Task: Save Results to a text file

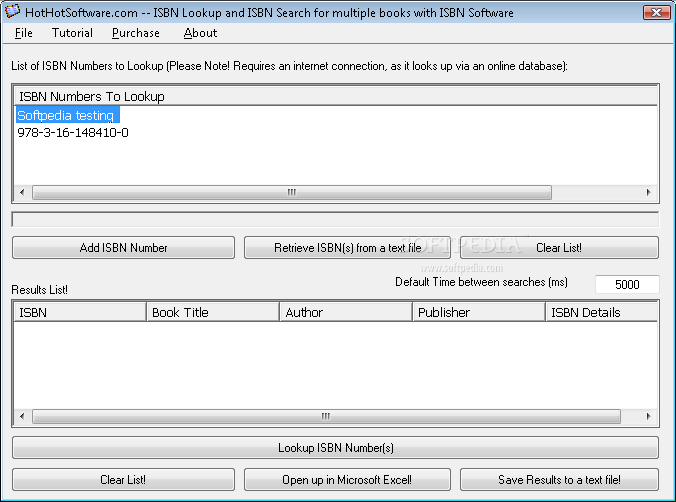Action: tap(559, 480)
